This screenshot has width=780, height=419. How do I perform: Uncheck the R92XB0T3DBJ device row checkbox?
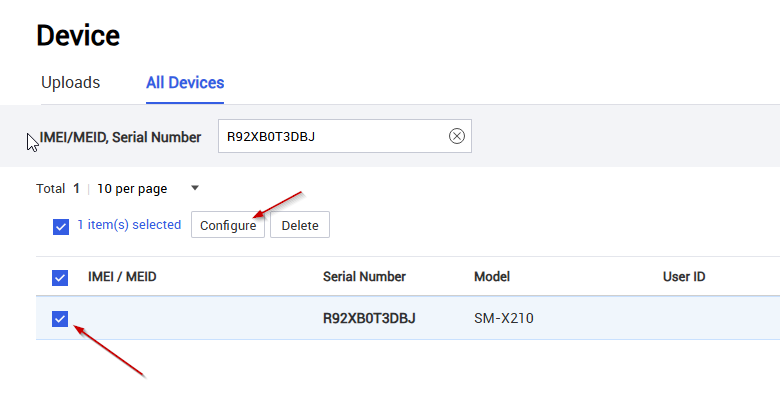tap(60, 318)
